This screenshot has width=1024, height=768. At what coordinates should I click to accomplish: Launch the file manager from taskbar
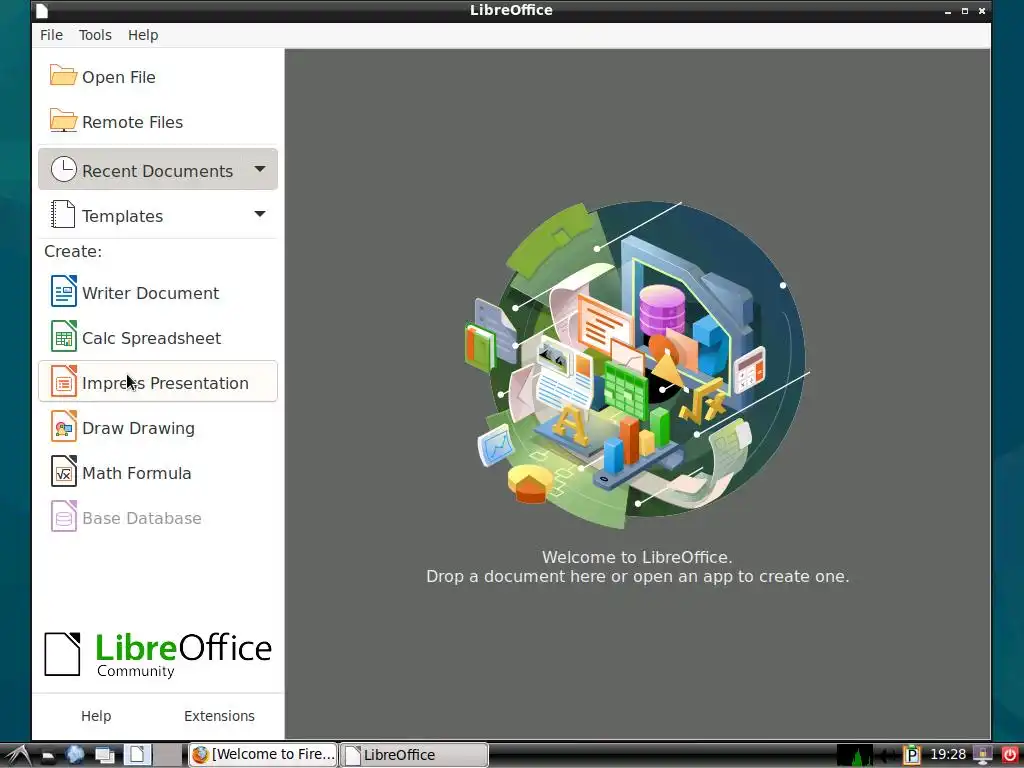[x=48, y=755]
